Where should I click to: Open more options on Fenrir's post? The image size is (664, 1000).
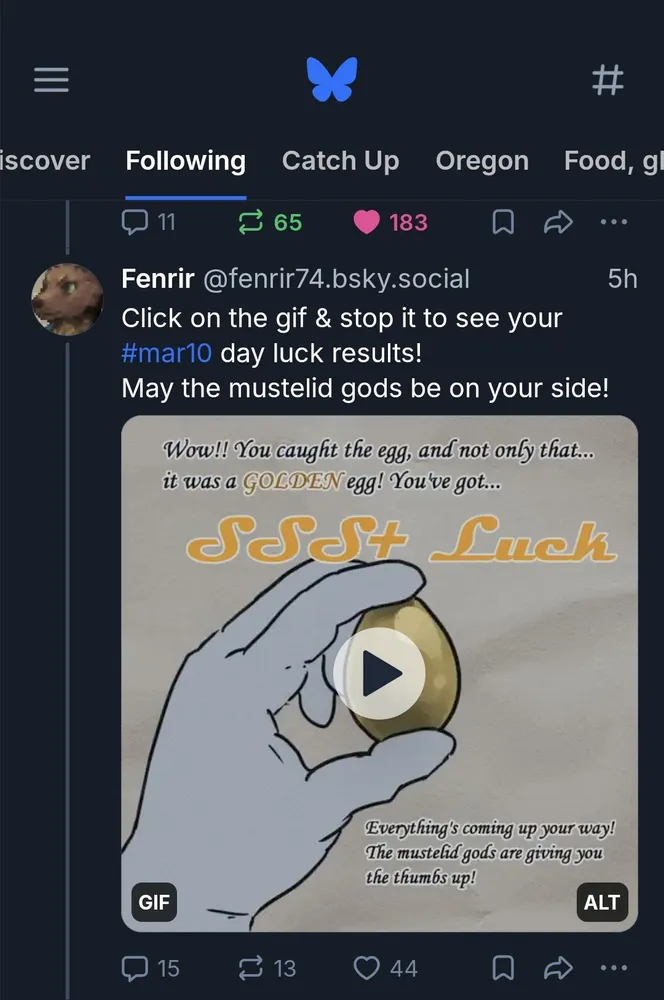click(613, 967)
